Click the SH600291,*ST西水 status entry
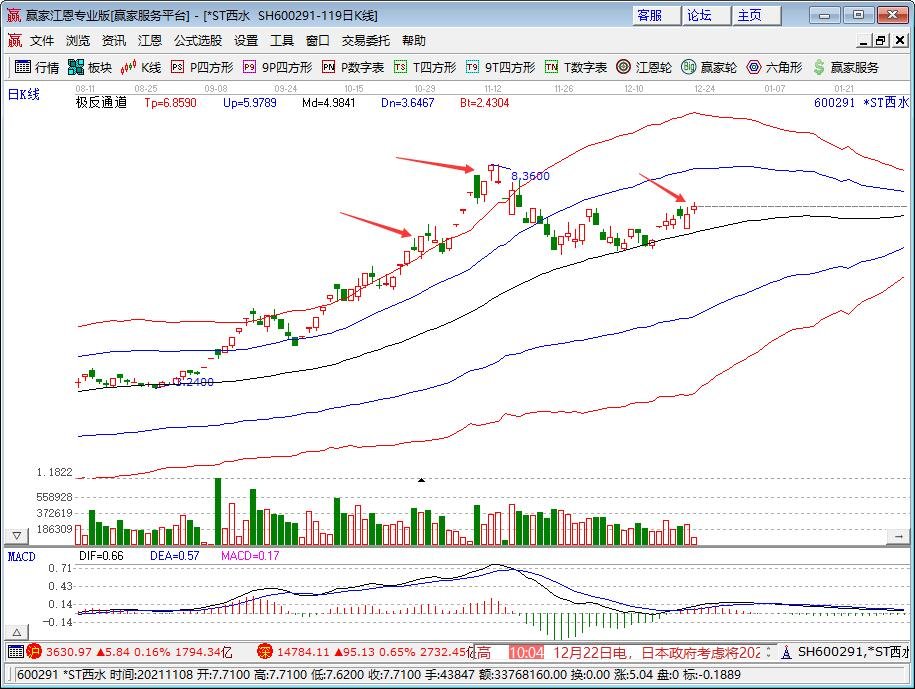The height and width of the screenshot is (689, 915). [x=853, y=652]
